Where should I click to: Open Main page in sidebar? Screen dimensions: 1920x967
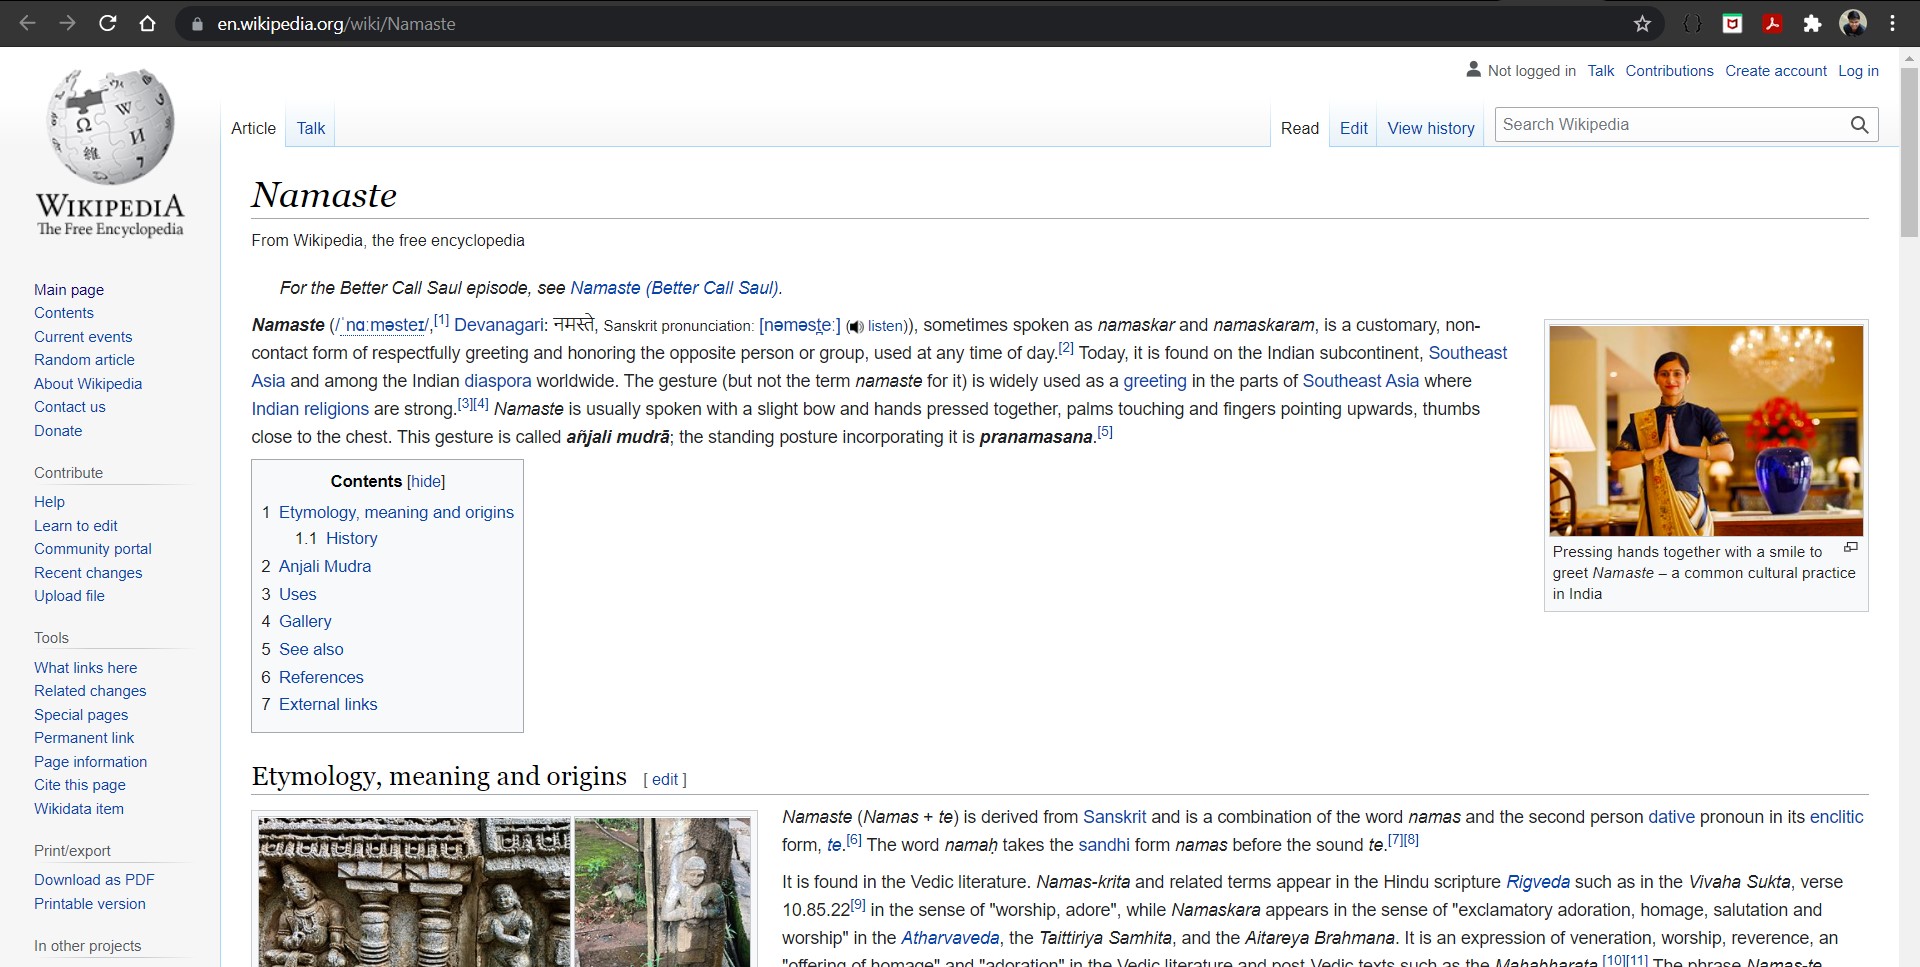pyautogui.click(x=69, y=290)
